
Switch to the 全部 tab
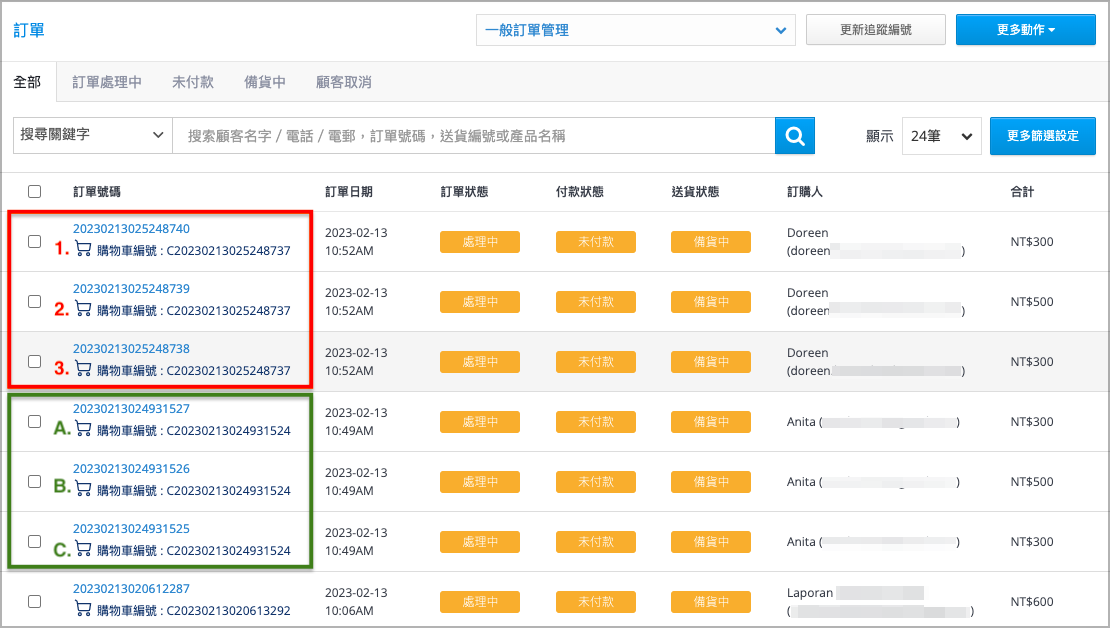click(28, 82)
